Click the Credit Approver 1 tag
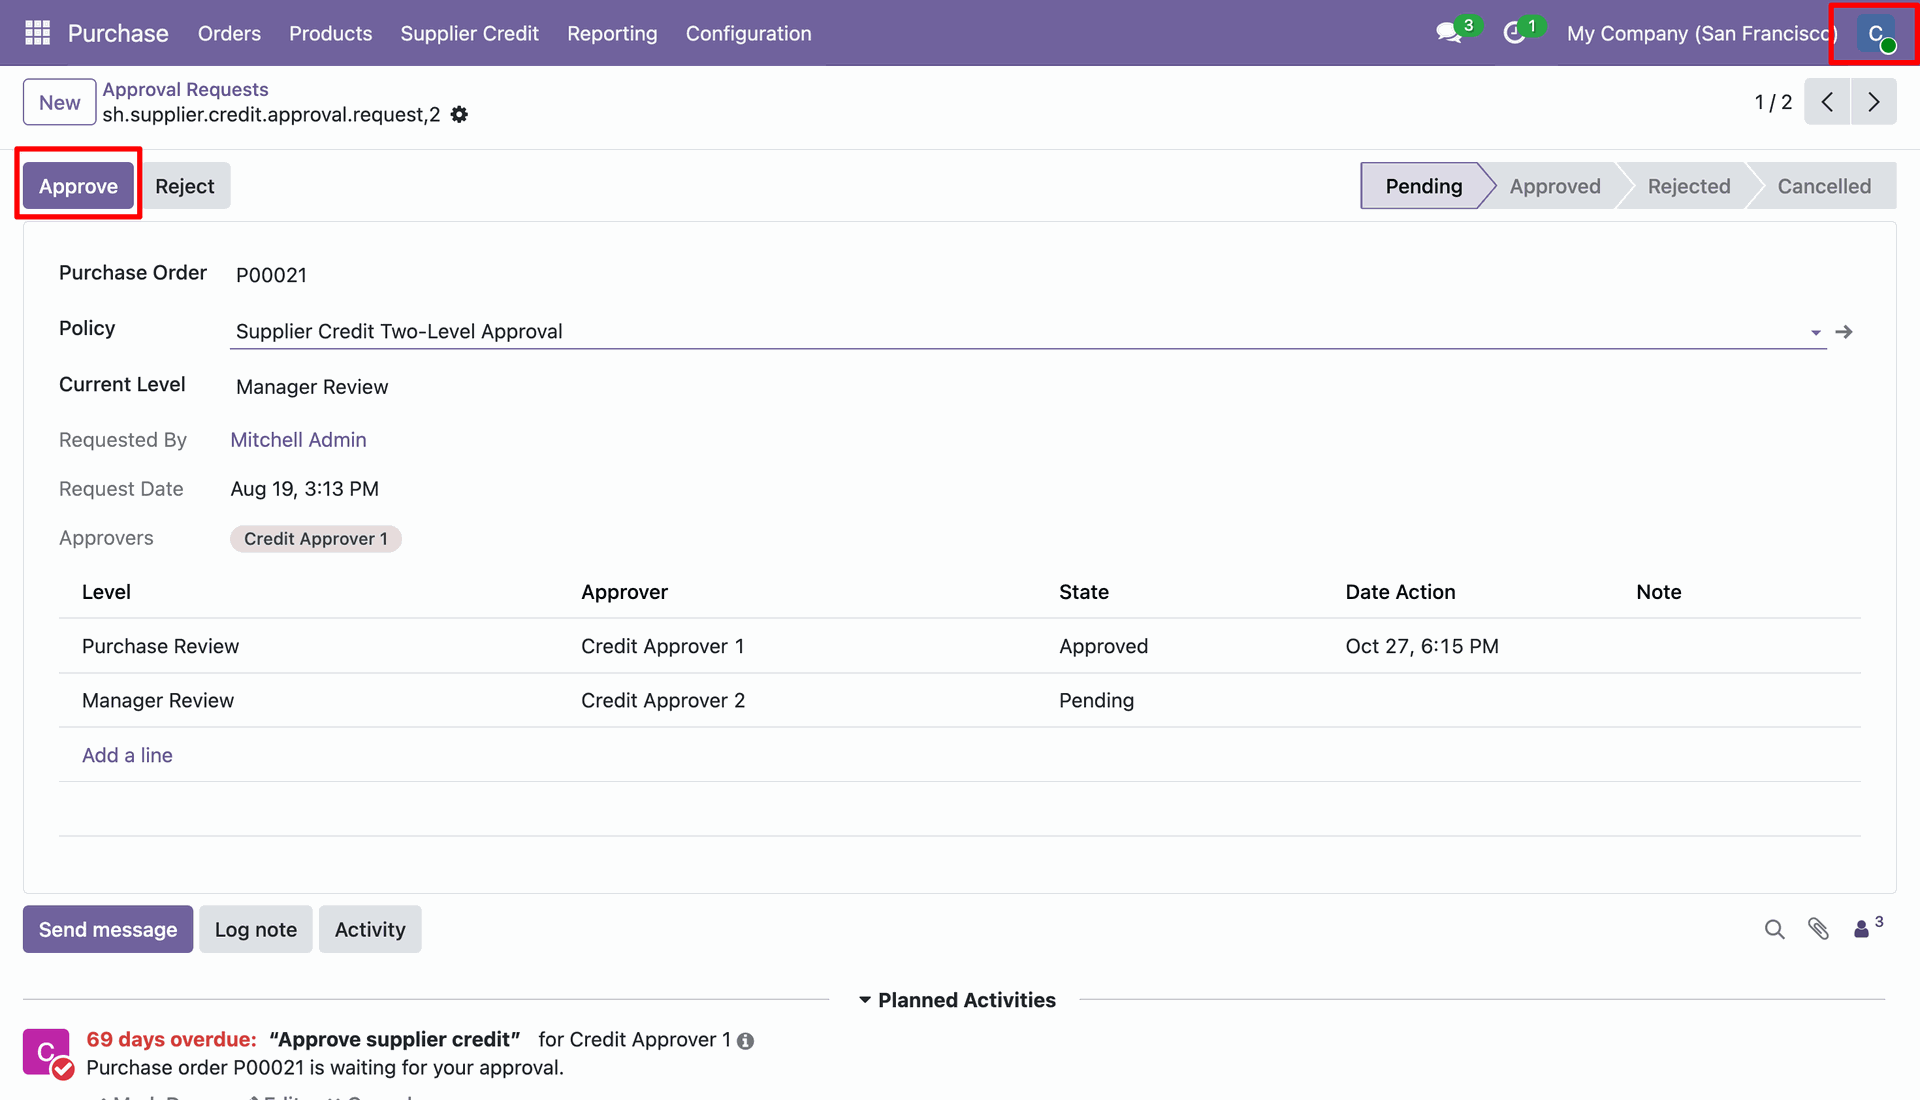 316,539
